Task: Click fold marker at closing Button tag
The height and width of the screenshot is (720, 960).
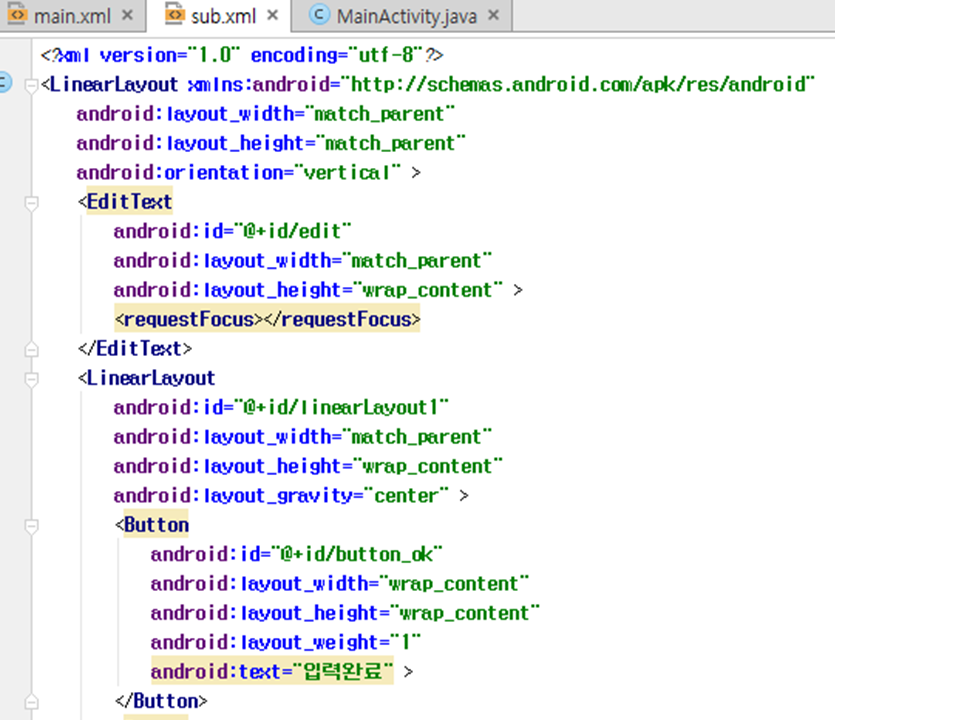Action: 31,701
